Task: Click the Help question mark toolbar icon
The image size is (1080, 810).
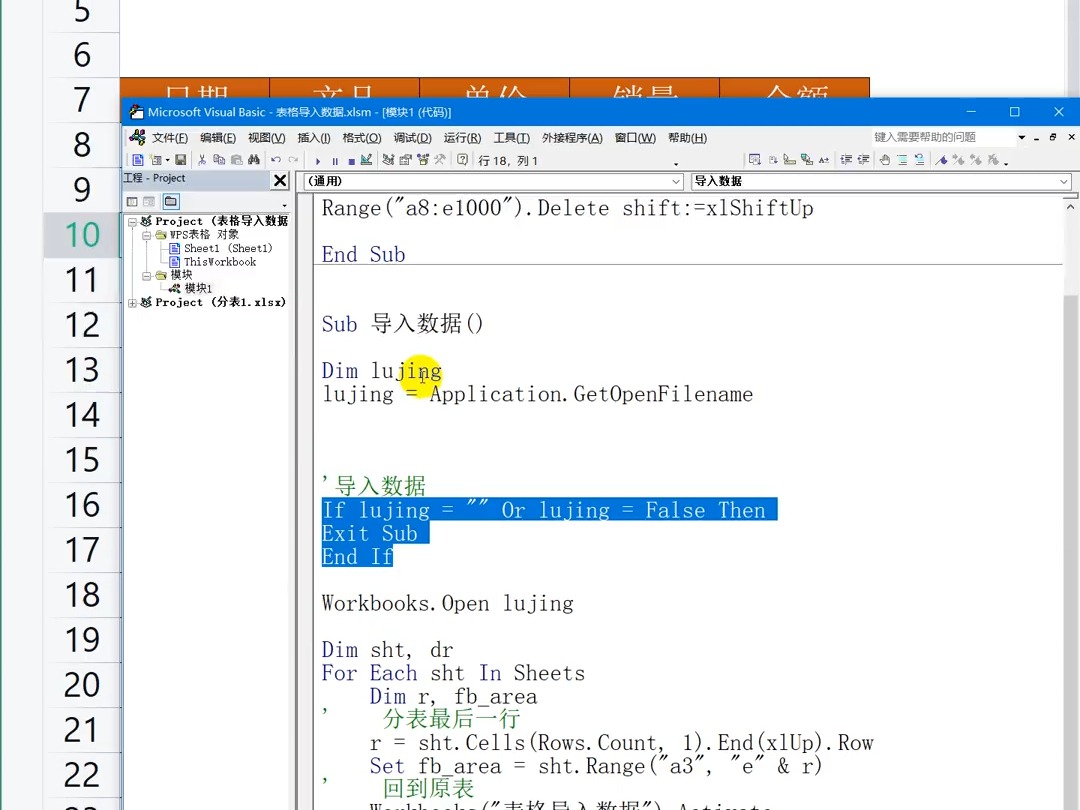Action: [x=463, y=160]
